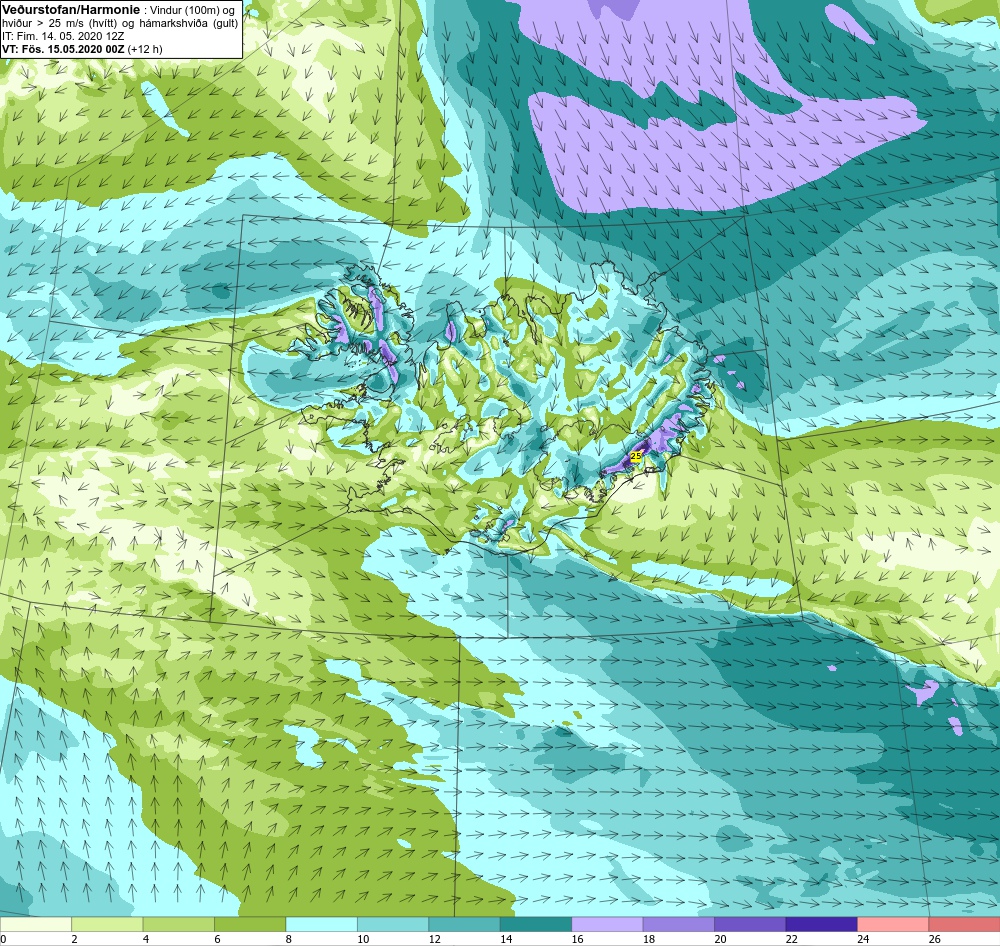Click the 'IT: Fim. 14. 05. 2020 12Z' line
This screenshot has width=1000, height=946.
pos(63,36)
